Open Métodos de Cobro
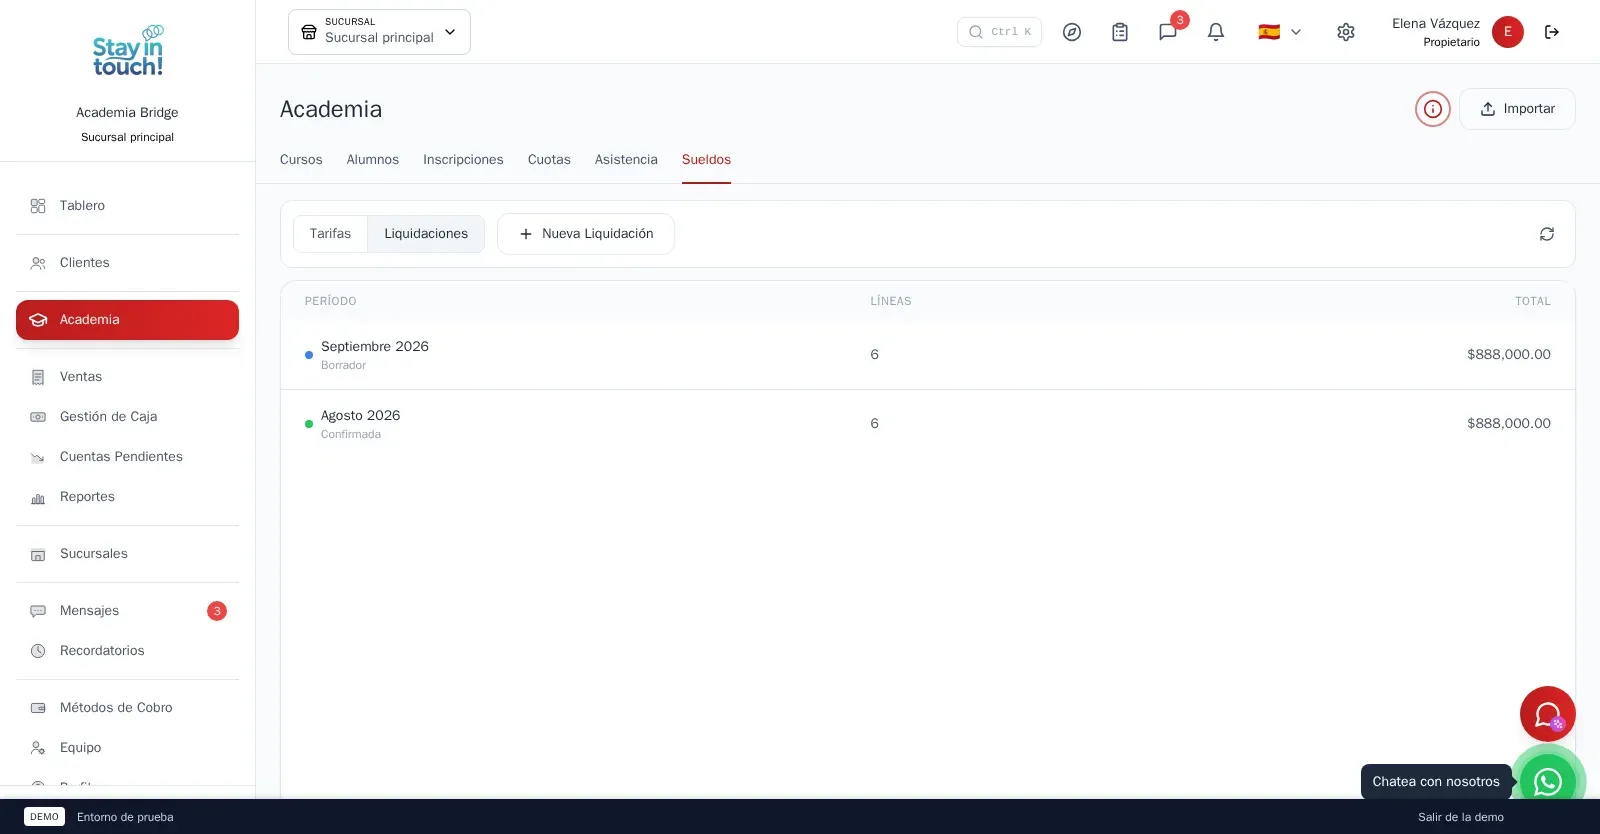1600x834 pixels. pos(127,708)
